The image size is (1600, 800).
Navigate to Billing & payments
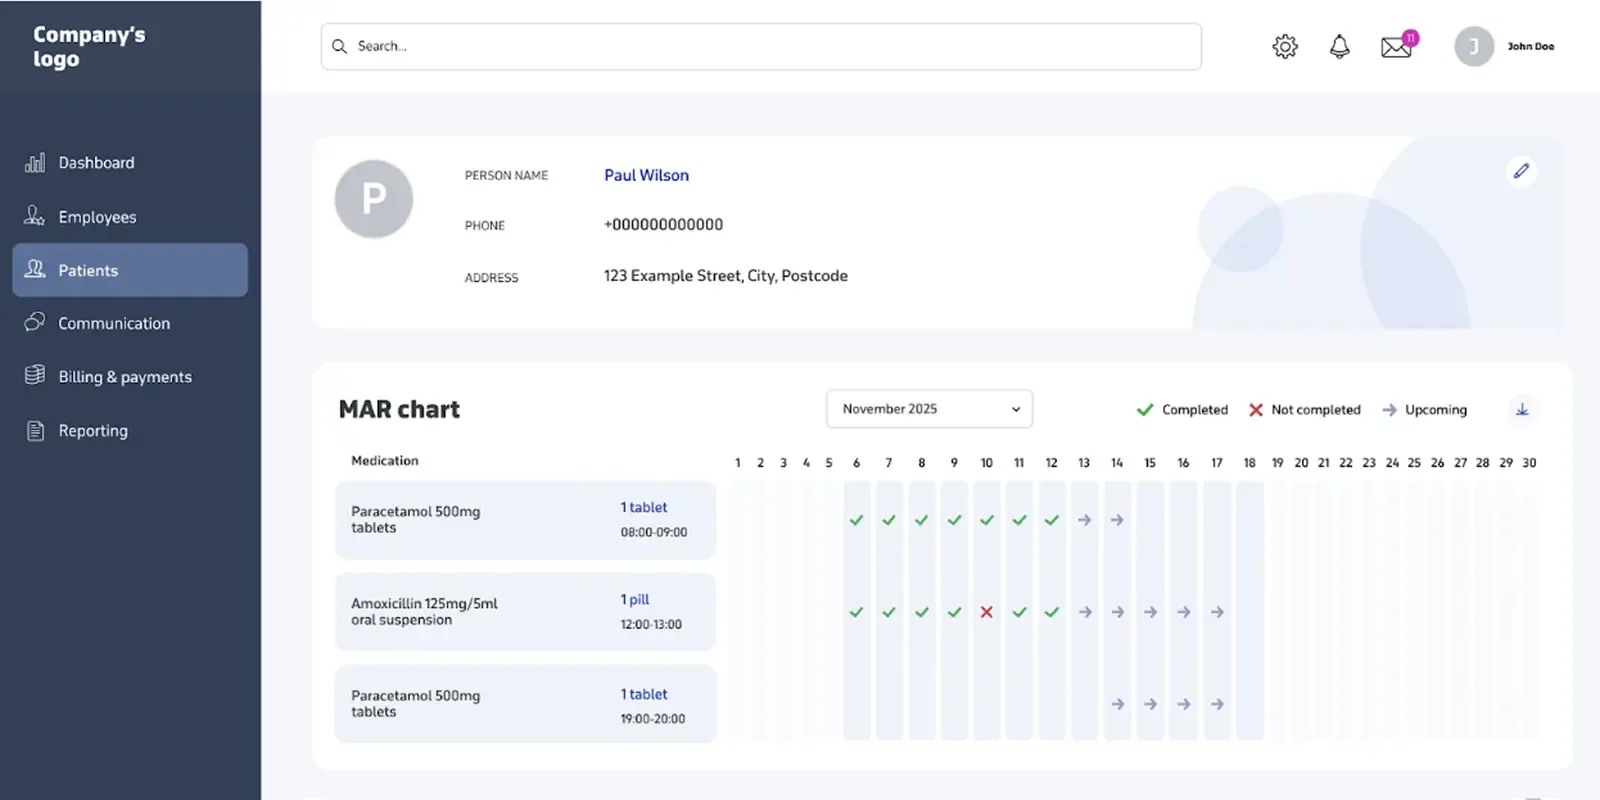click(x=125, y=377)
